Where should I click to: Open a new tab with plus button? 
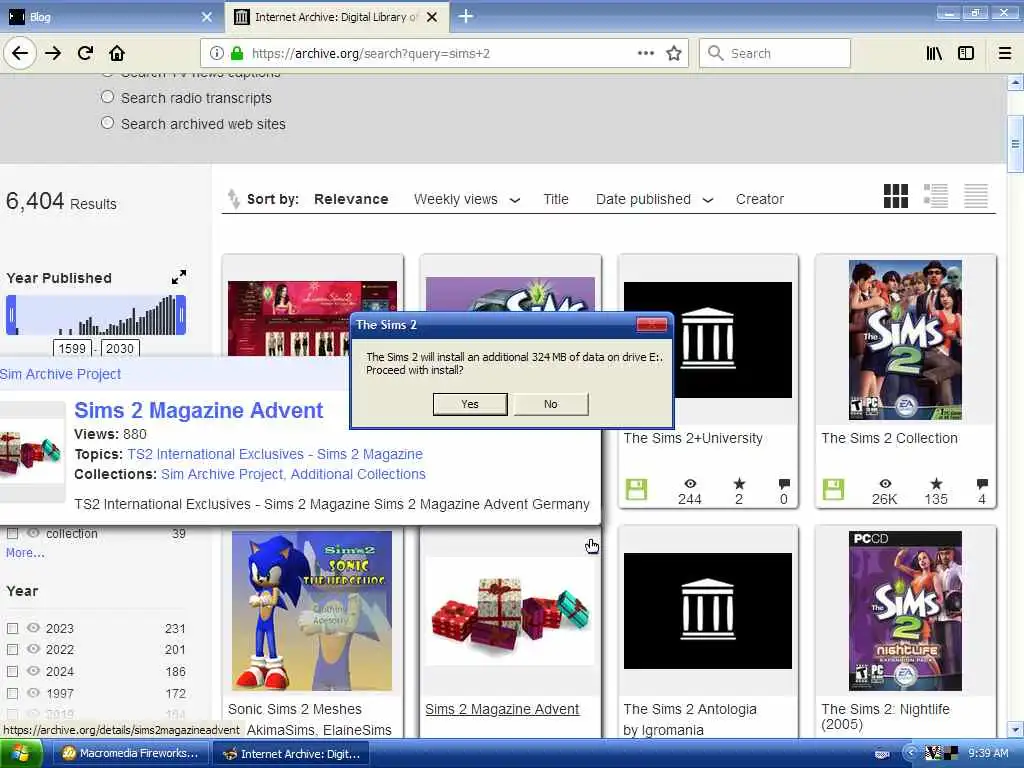[x=466, y=16]
